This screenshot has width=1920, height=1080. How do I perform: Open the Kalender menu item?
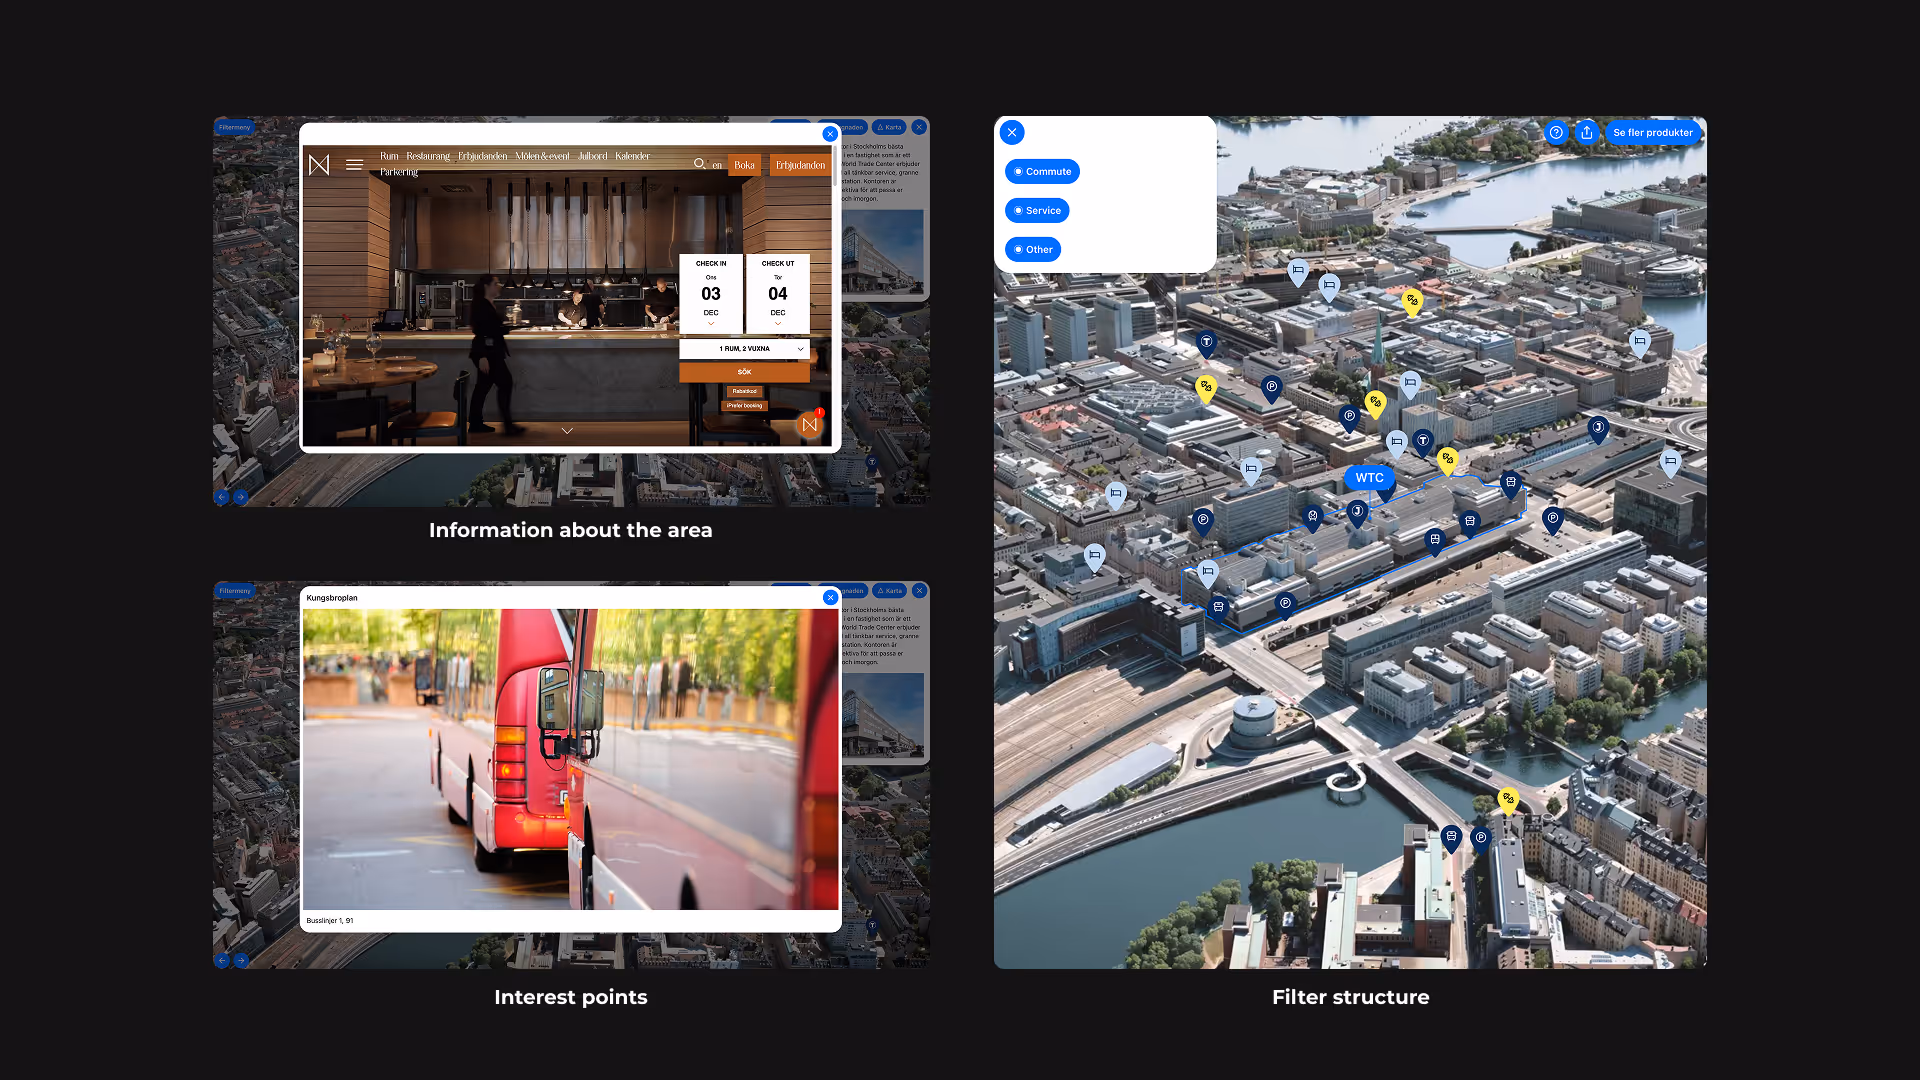click(x=632, y=156)
